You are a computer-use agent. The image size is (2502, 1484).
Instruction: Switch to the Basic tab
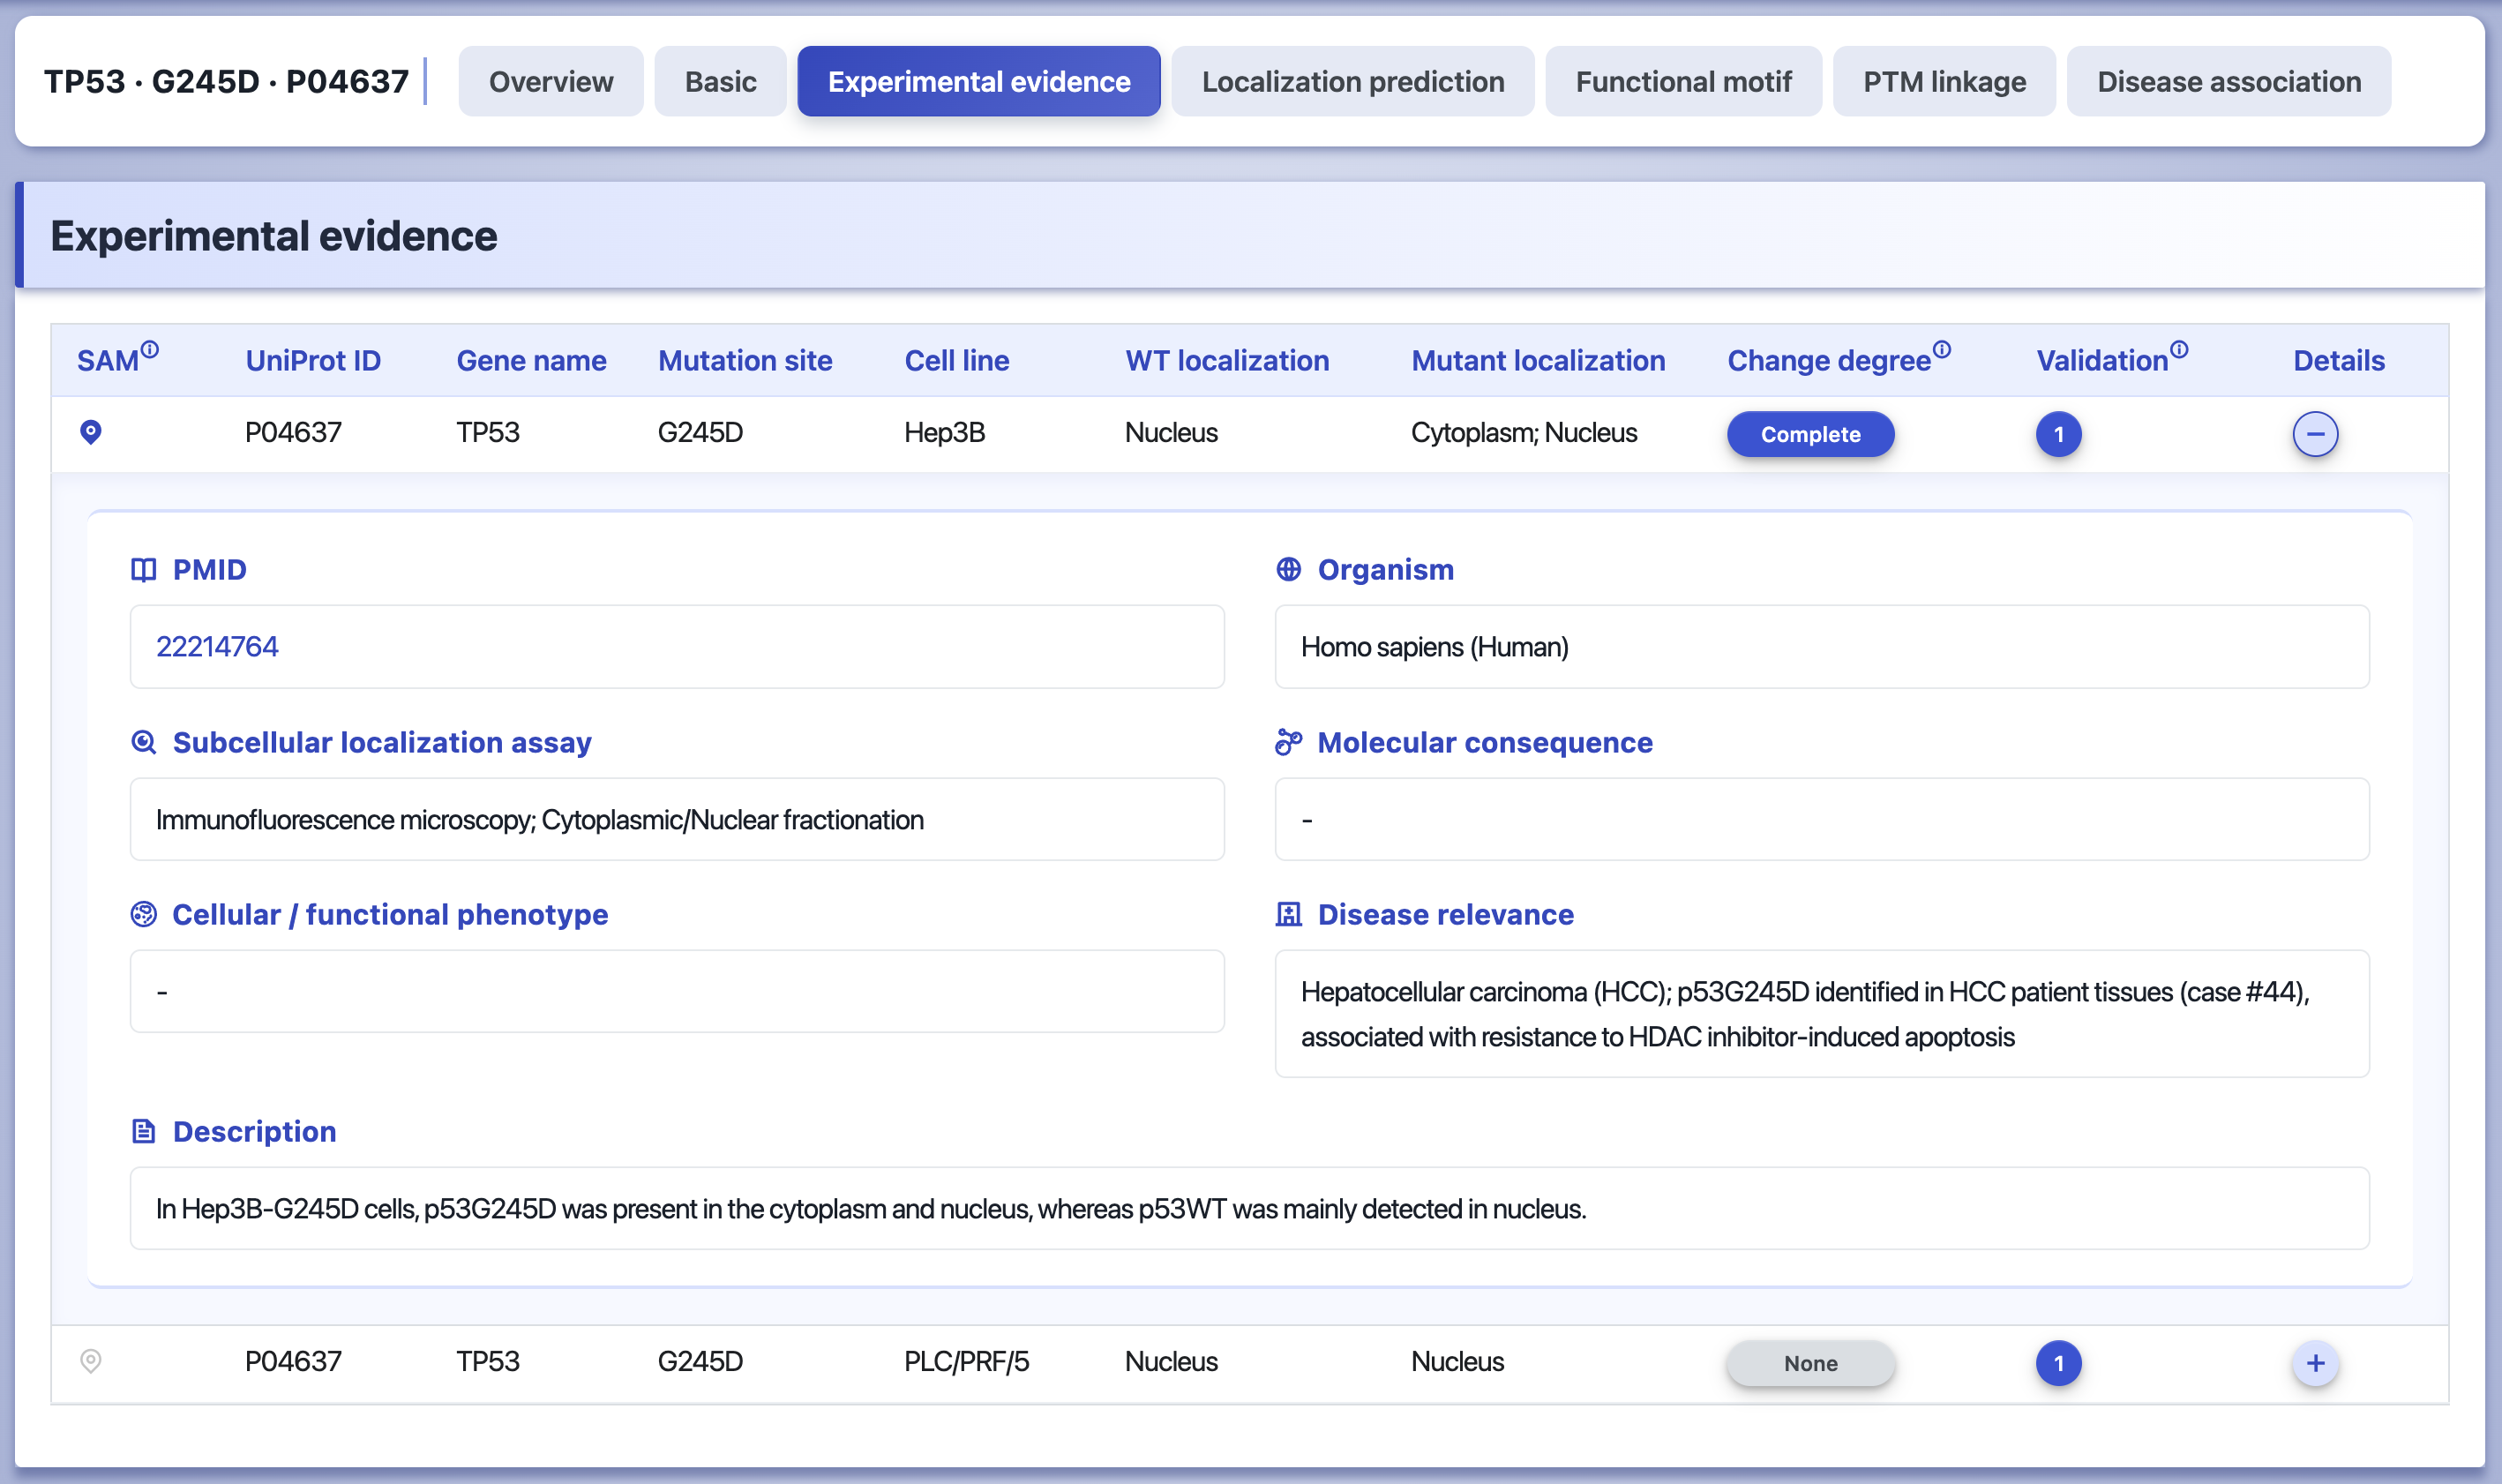point(720,81)
